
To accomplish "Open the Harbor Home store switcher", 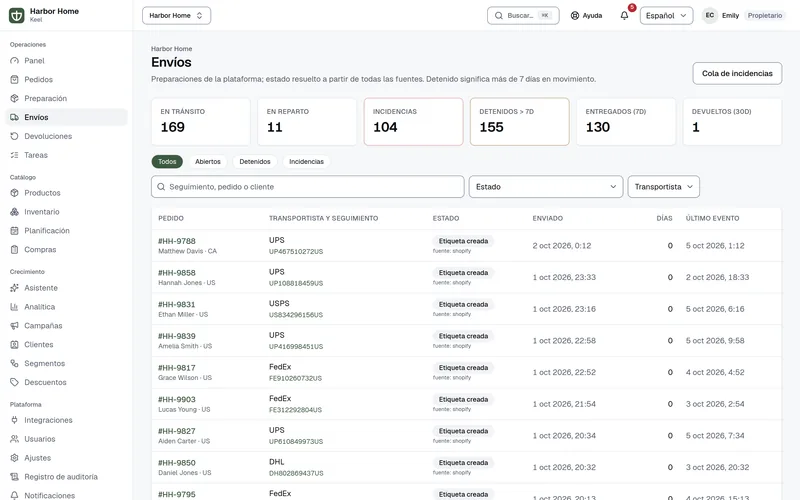I will (177, 15).
